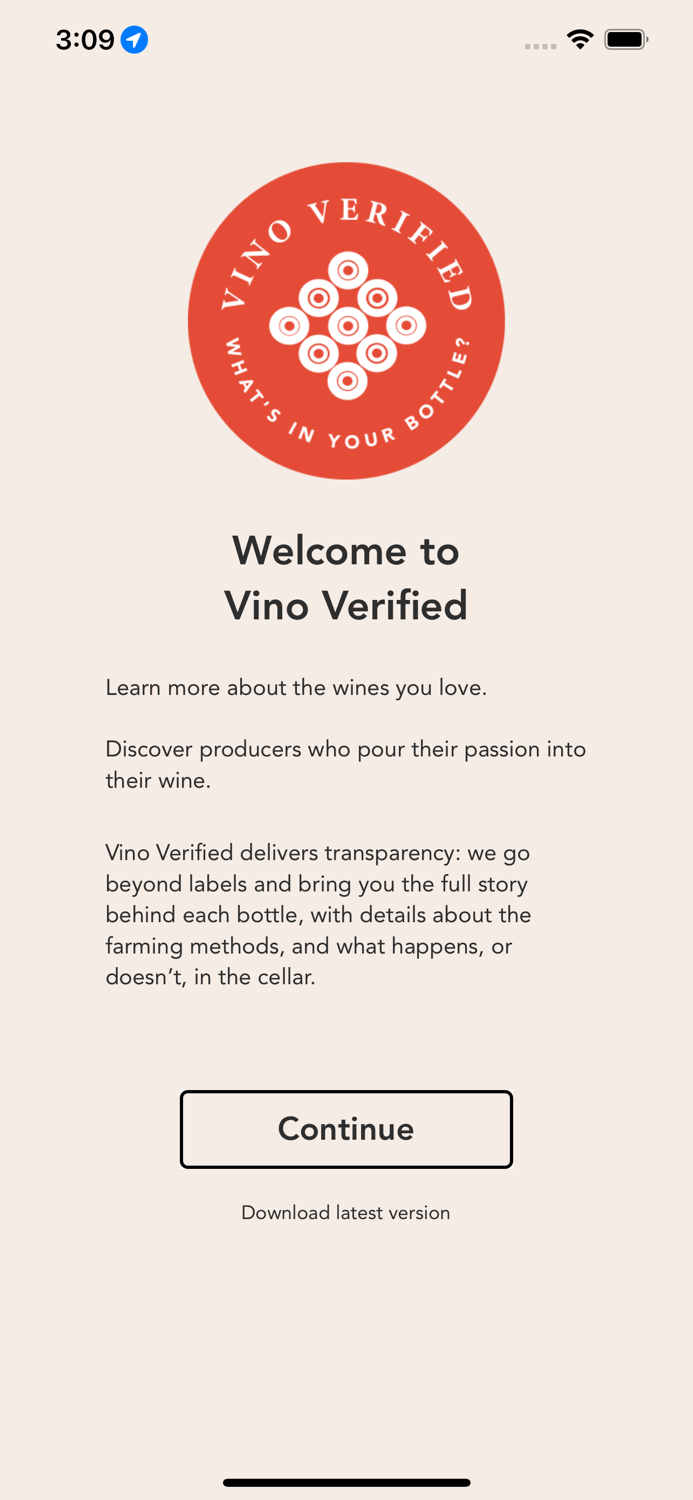
Task: Tap the cellular signal dots indicator
Action: click(540, 46)
